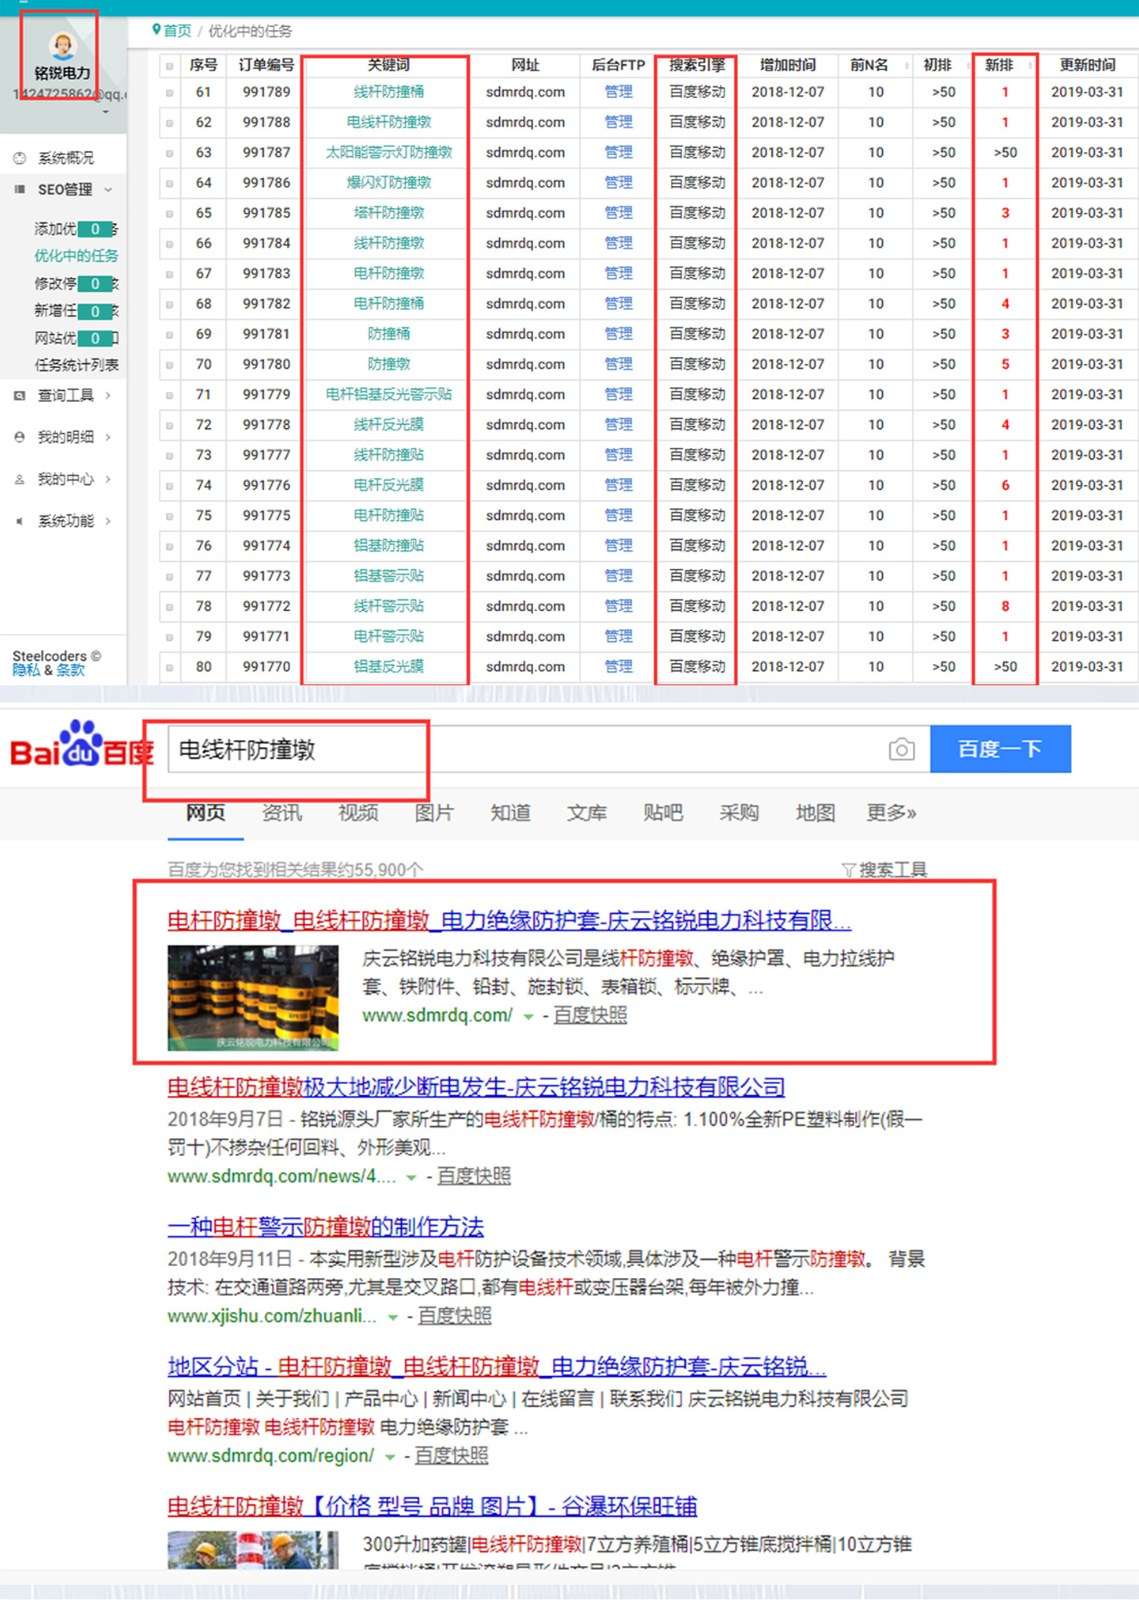Click sort arrows on 前N名 column header
The width and height of the screenshot is (1139, 1600).
click(x=906, y=65)
